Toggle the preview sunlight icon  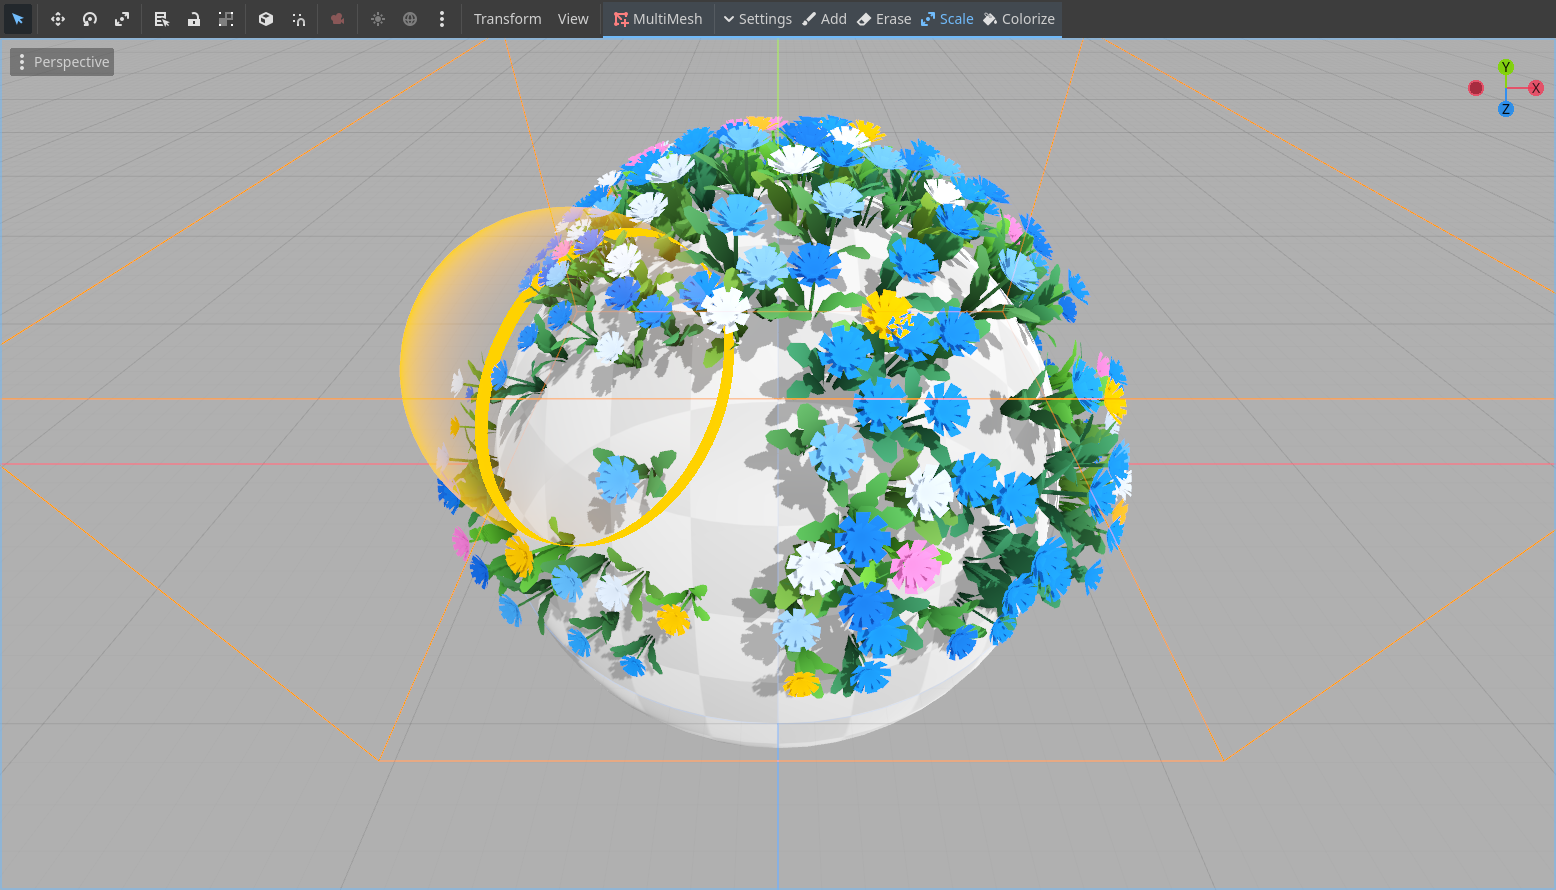tap(378, 19)
